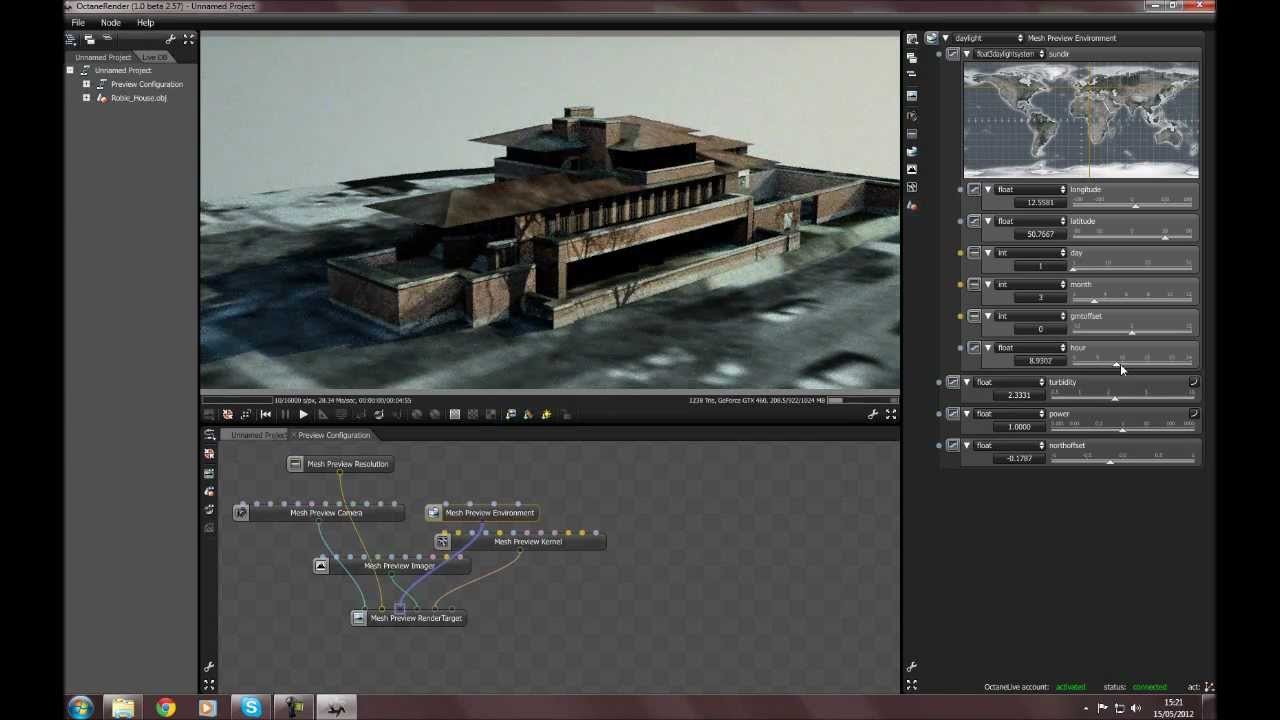Screen dimensions: 1280x720
Task: Select Robie_House.obj in the outliner
Action: click(139, 98)
